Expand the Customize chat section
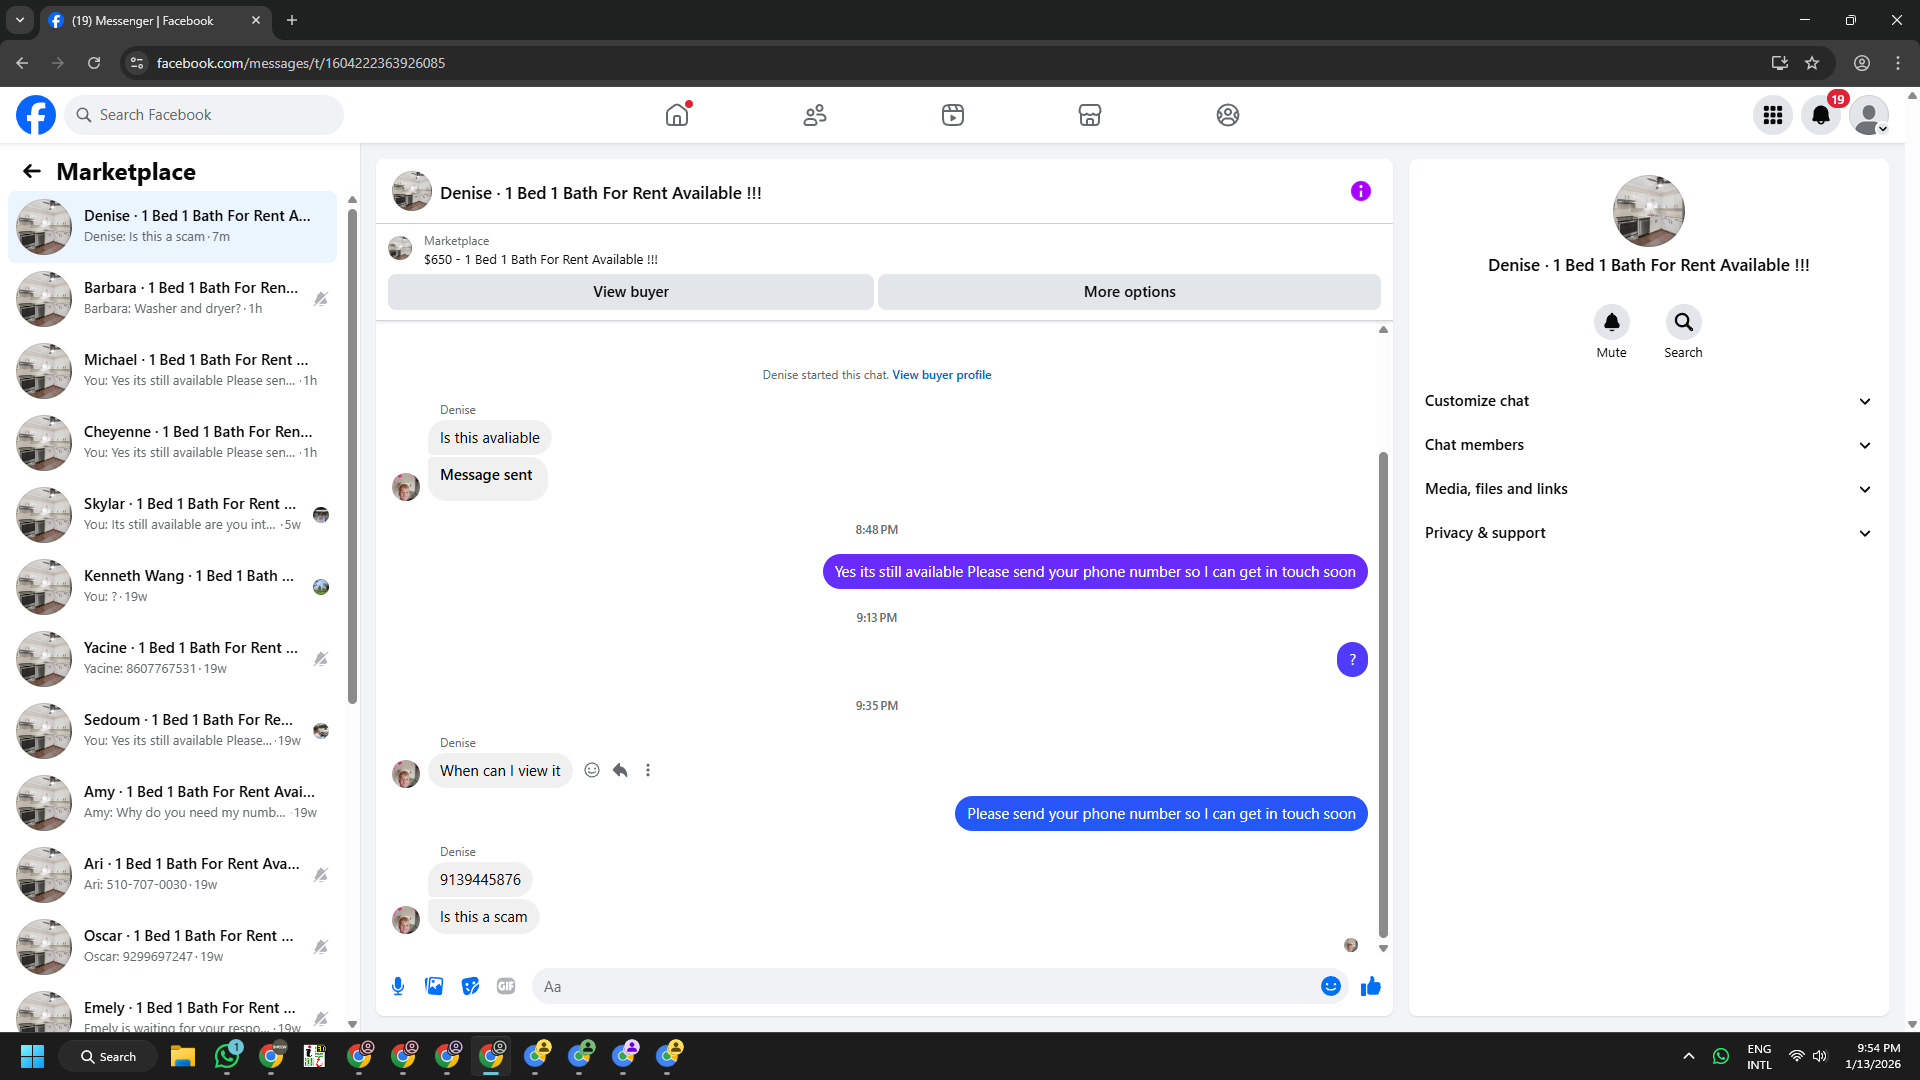The width and height of the screenshot is (1920, 1080). (x=1647, y=401)
